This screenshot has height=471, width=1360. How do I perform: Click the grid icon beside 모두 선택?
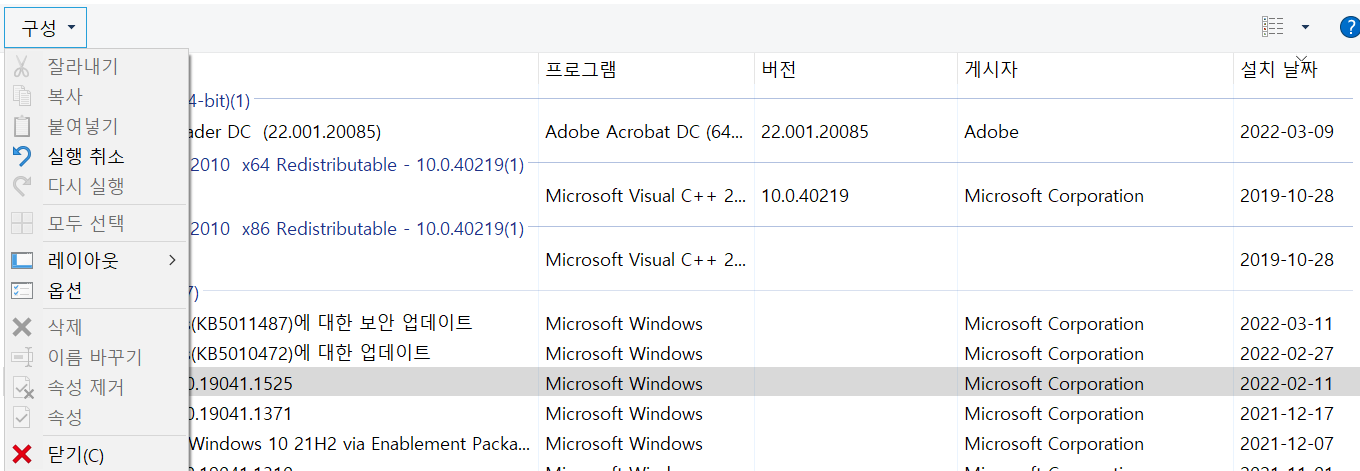(22, 223)
